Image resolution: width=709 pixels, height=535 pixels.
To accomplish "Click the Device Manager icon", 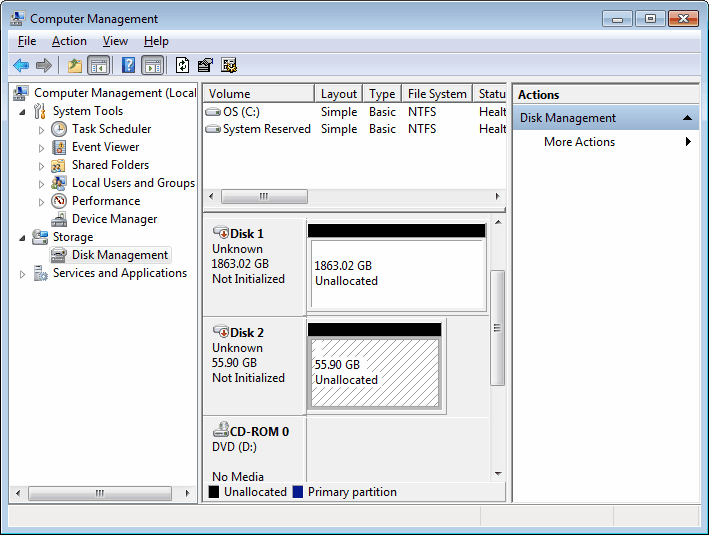I will tap(59, 219).
